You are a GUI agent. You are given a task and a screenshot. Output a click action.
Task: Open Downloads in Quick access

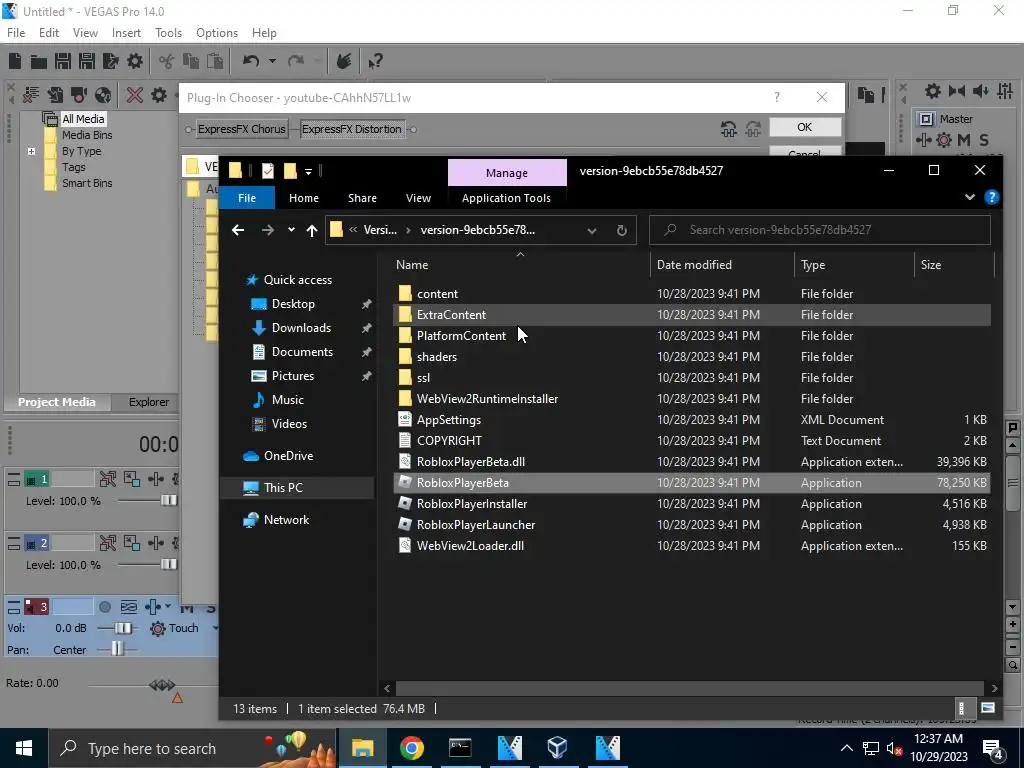point(301,328)
